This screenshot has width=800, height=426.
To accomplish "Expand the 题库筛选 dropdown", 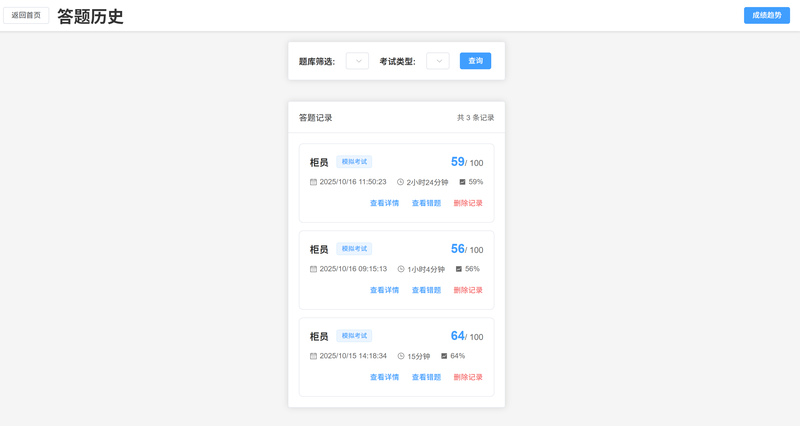I will point(357,61).
